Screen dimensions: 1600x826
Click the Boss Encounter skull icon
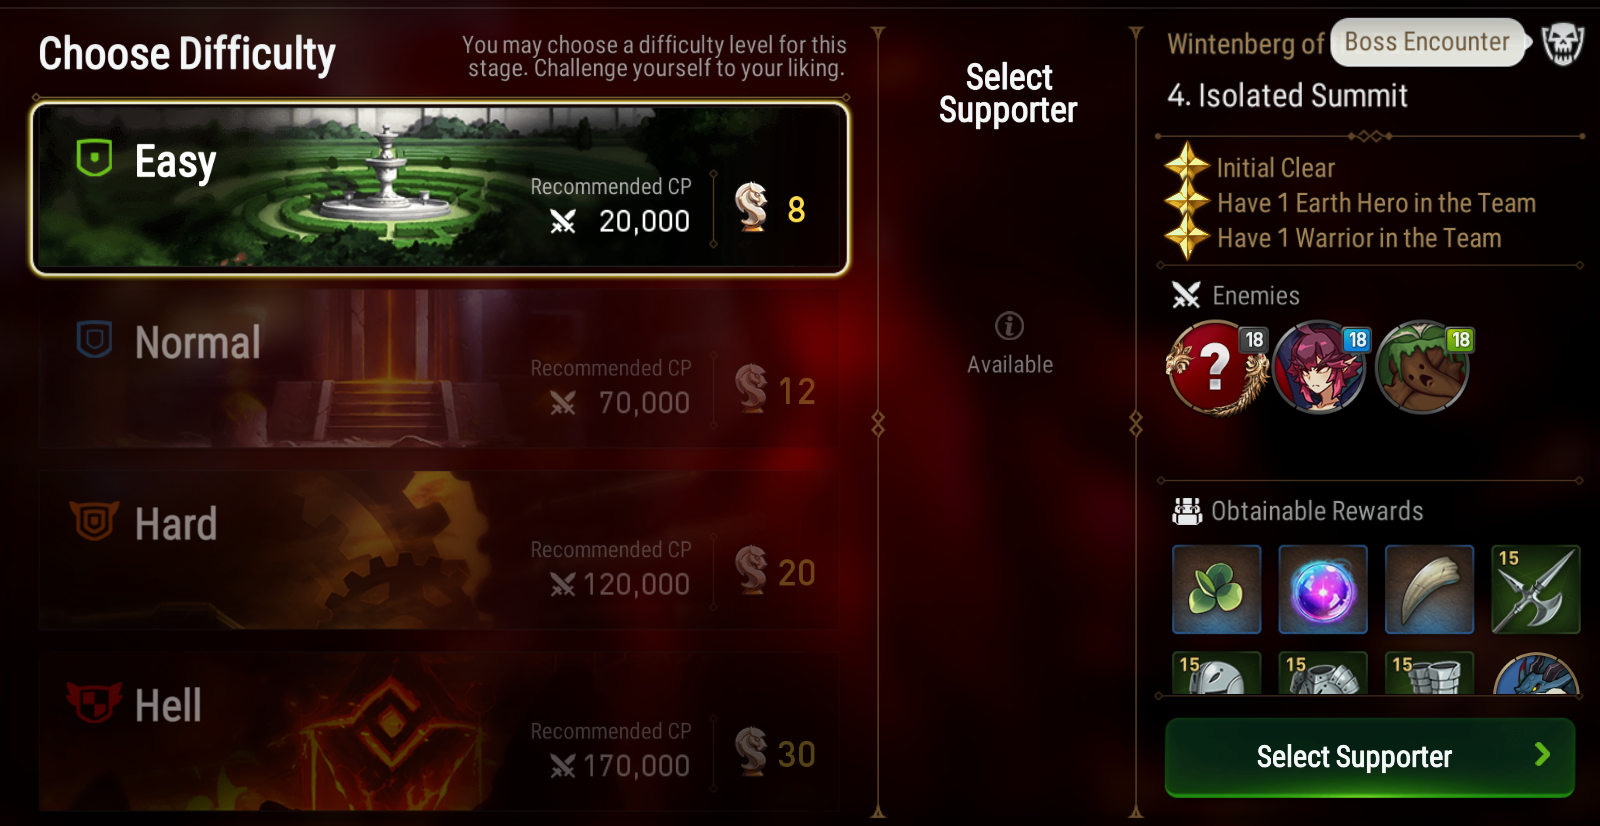(1563, 43)
